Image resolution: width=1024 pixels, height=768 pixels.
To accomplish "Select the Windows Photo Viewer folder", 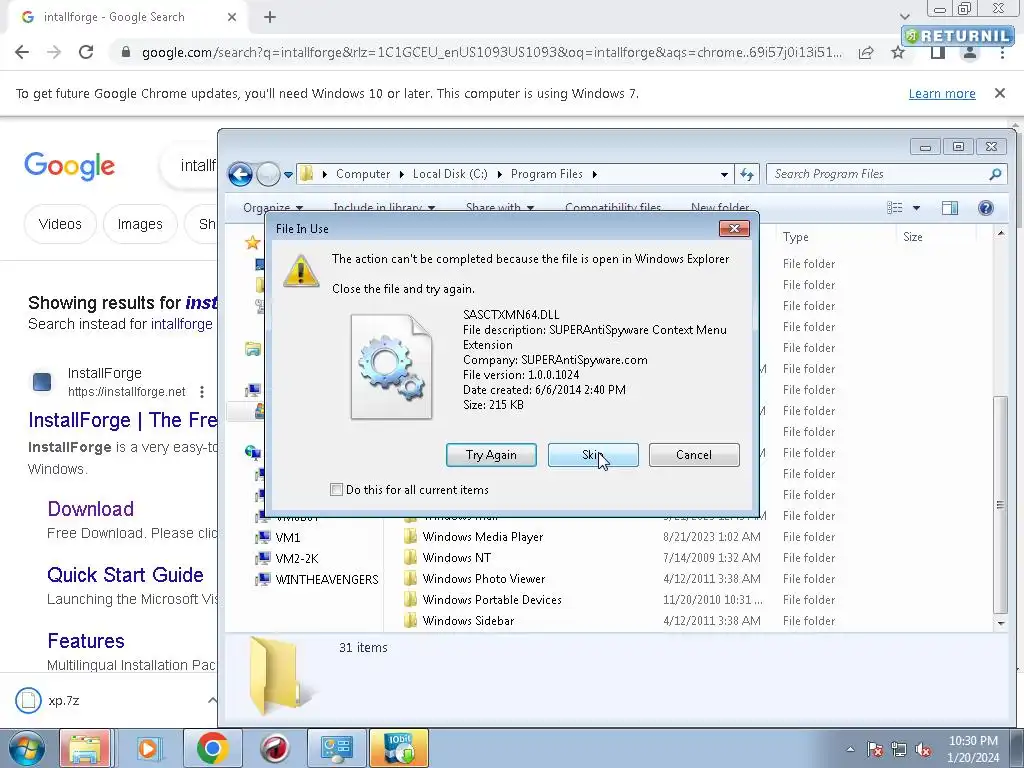I will (x=483, y=579).
